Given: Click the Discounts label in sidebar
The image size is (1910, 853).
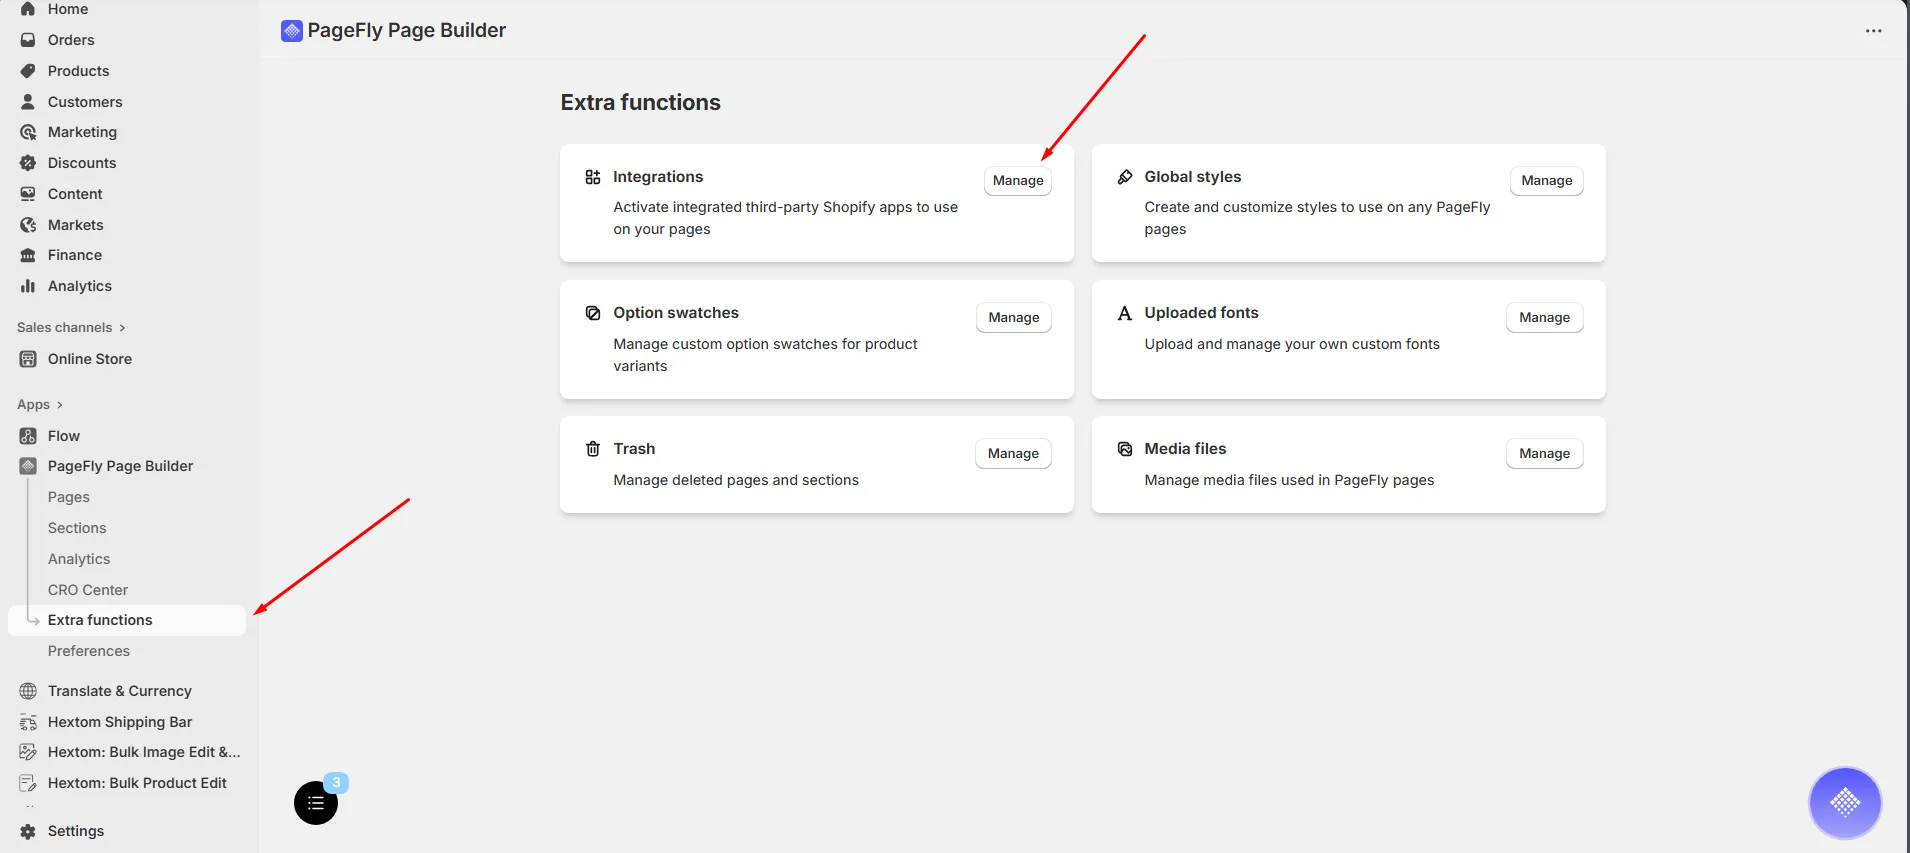Looking at the screenshot, I should click(x=82, y=163).
